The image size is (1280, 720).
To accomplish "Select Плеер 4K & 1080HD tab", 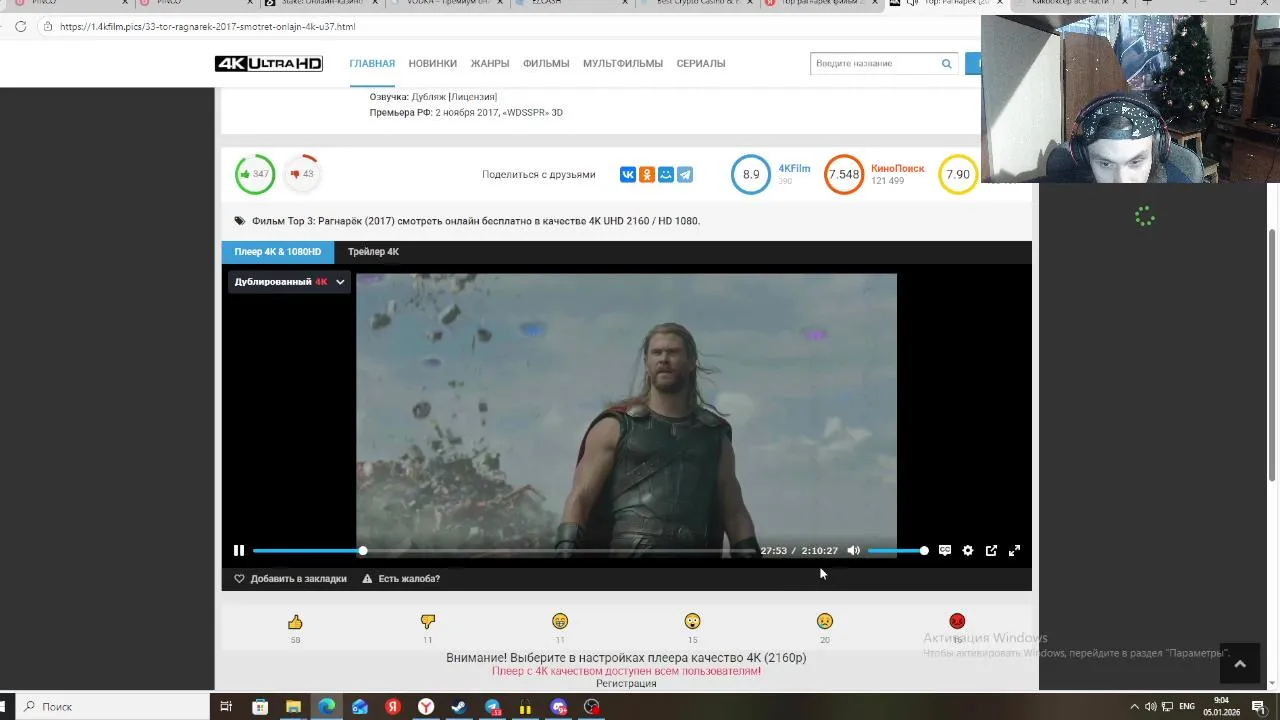I will click(278, 252).
